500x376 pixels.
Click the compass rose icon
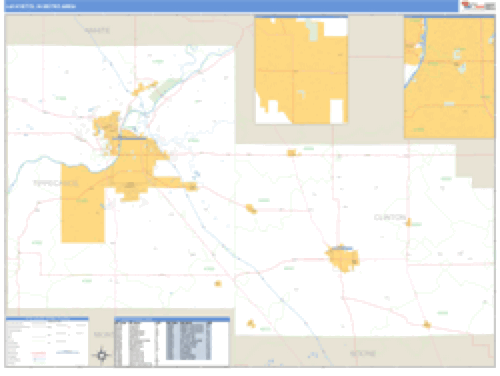[102, 355]
